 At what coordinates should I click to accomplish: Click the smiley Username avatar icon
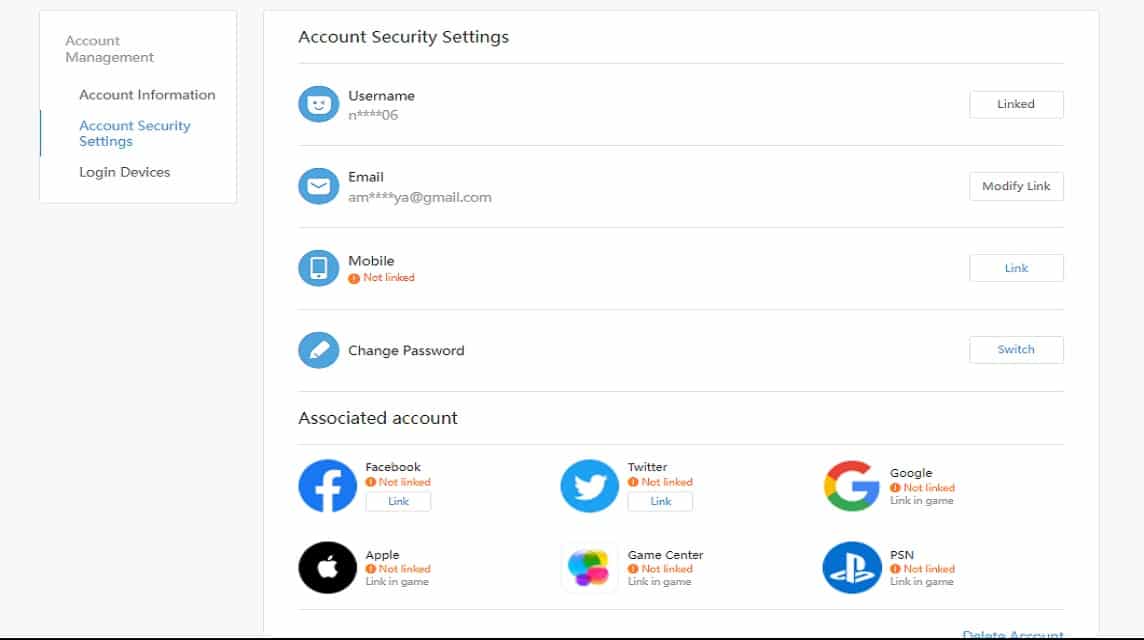[317, 103]
